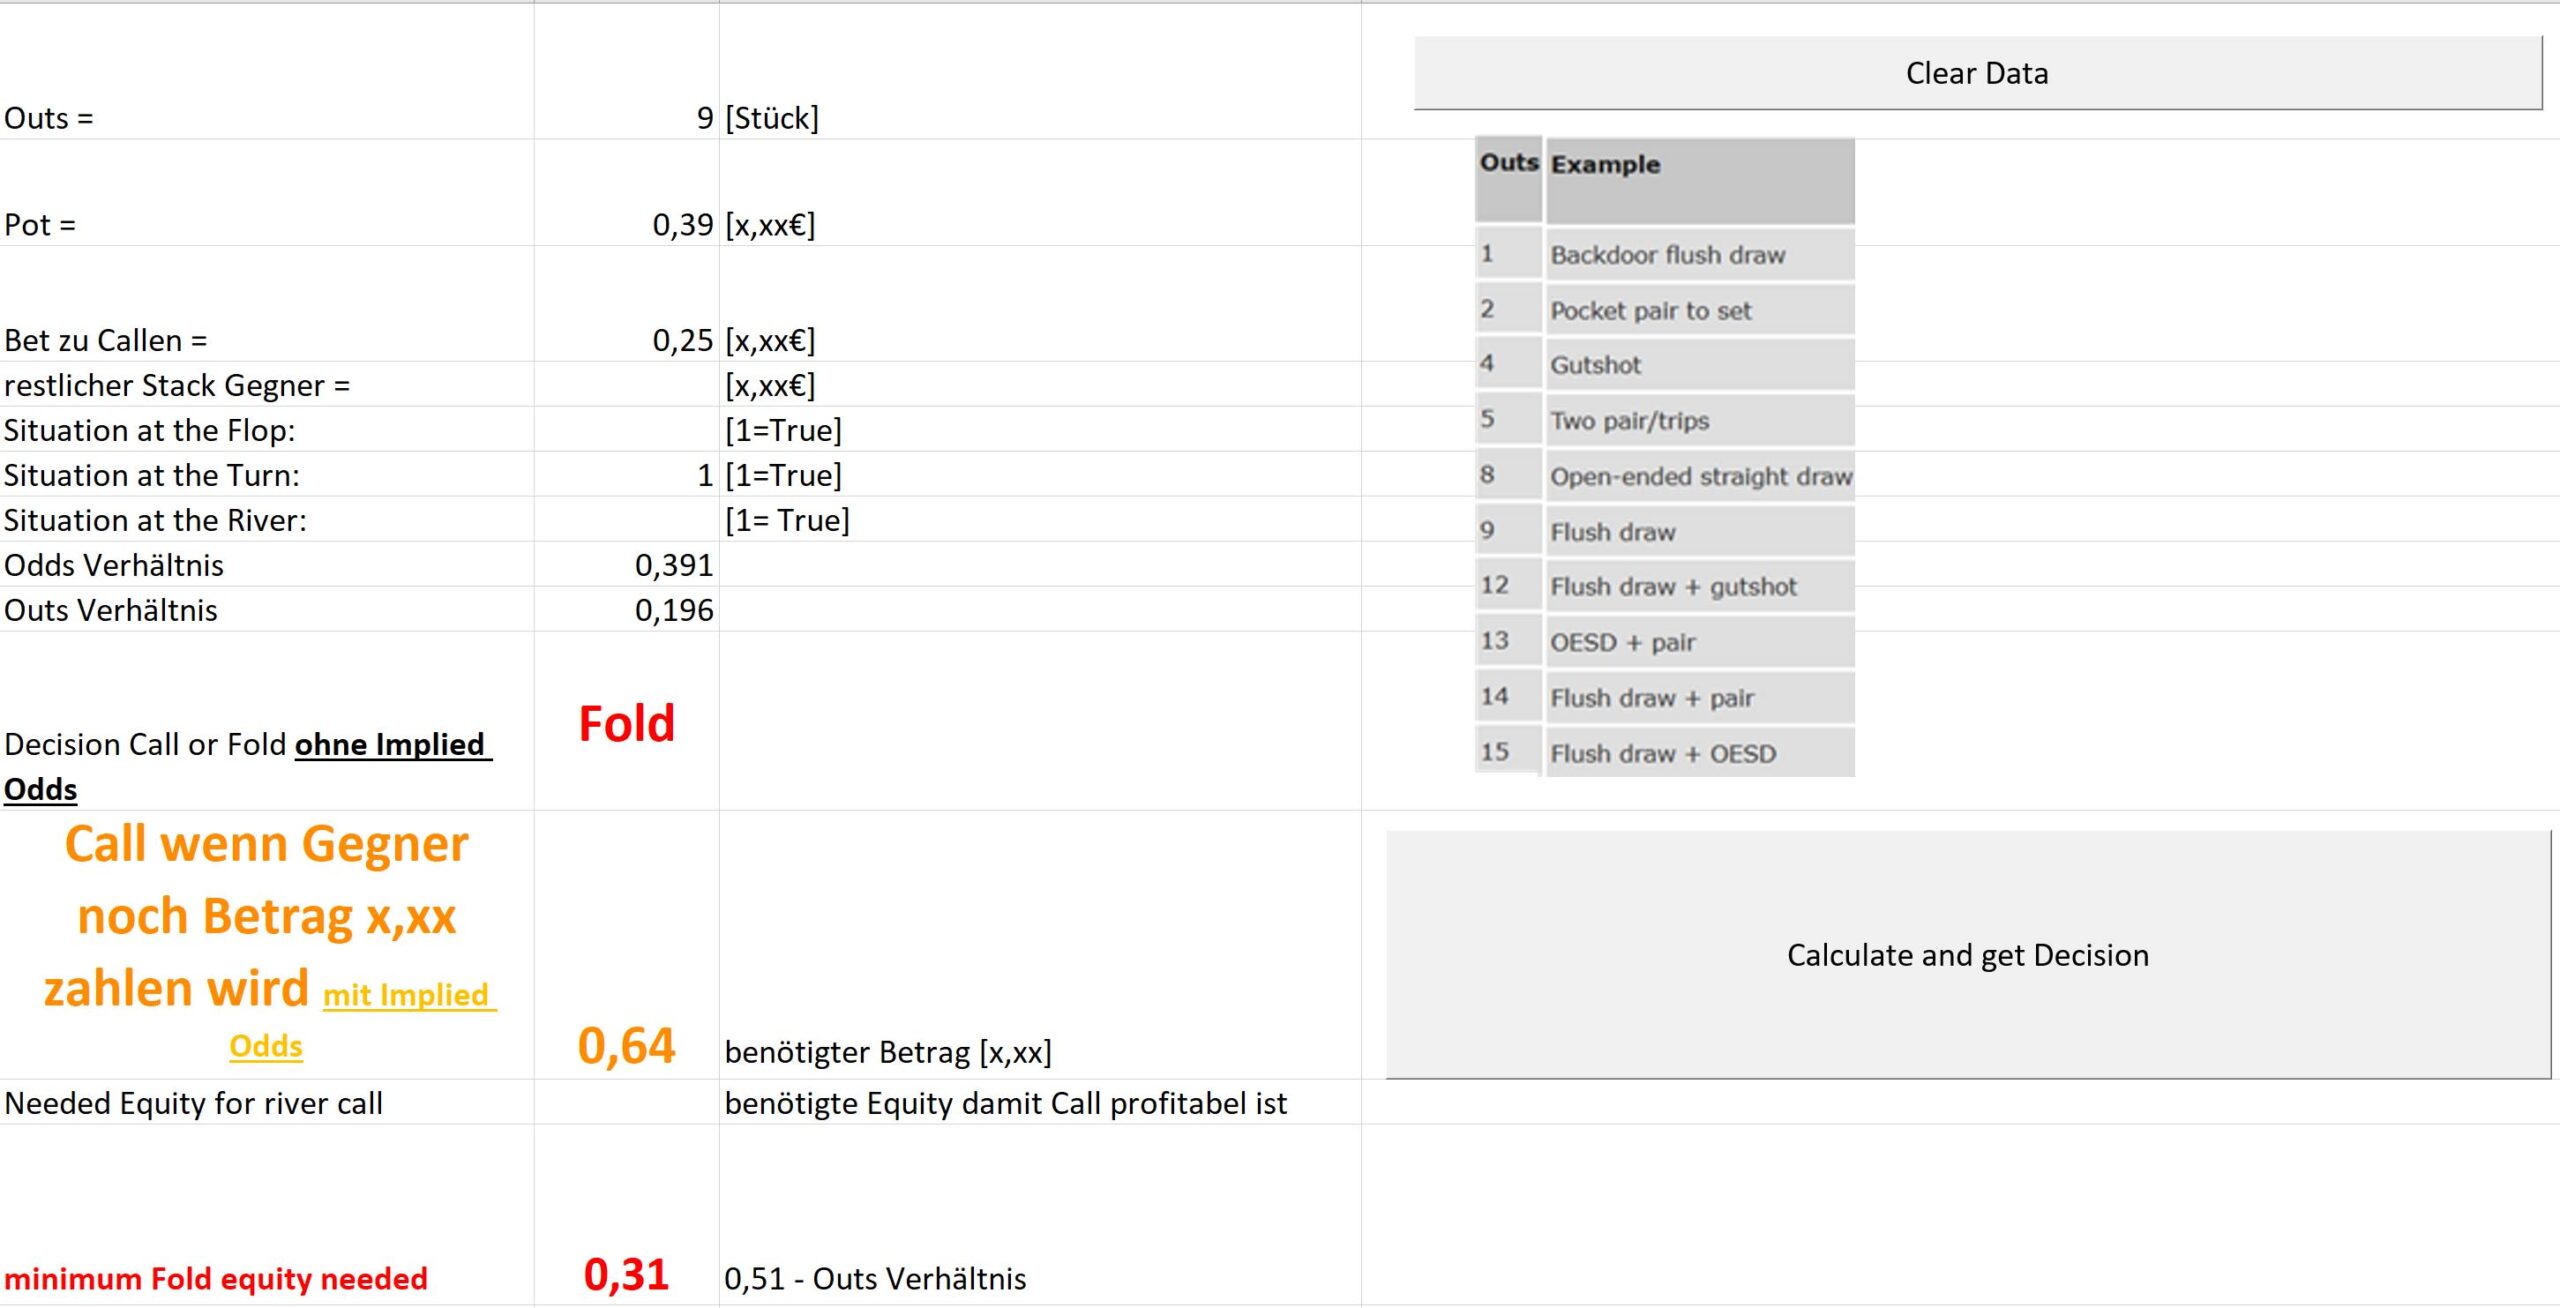This screenshot has width=2560, height=1308.
Task: Select Situation at the Turn cell showing 1
Action: point(627,475)
